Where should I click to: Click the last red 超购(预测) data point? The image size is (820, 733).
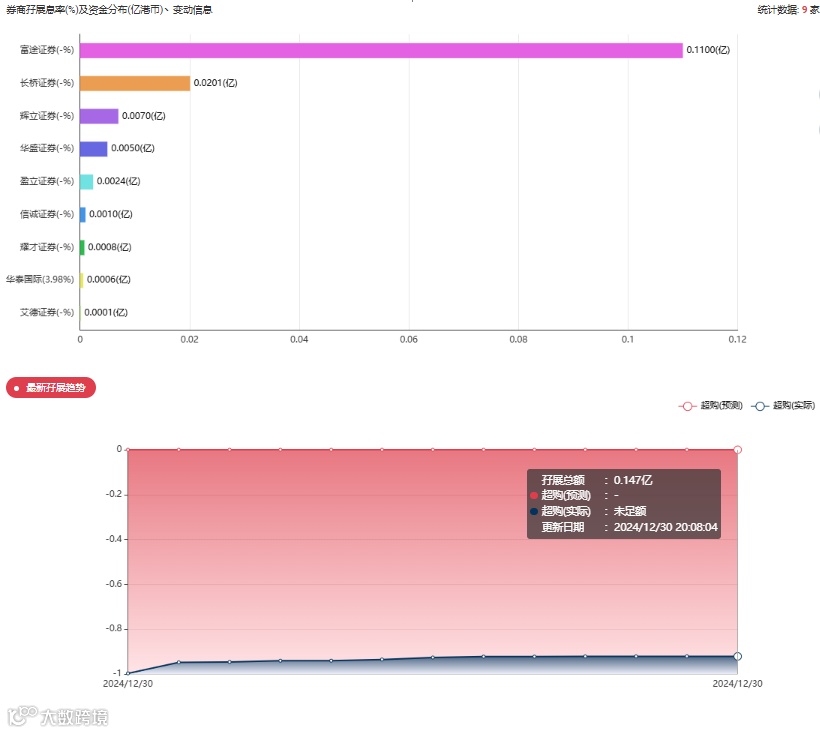[737, 450]
